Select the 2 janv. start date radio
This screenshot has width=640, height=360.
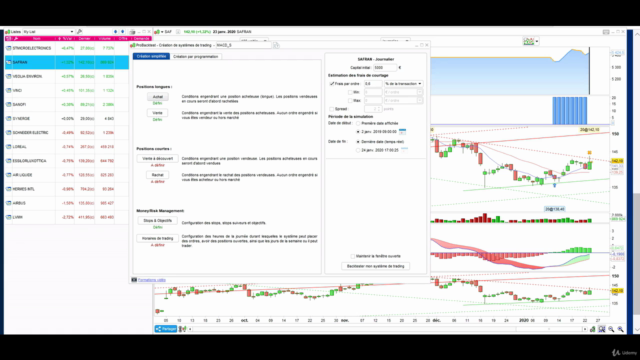pos(358,132)
